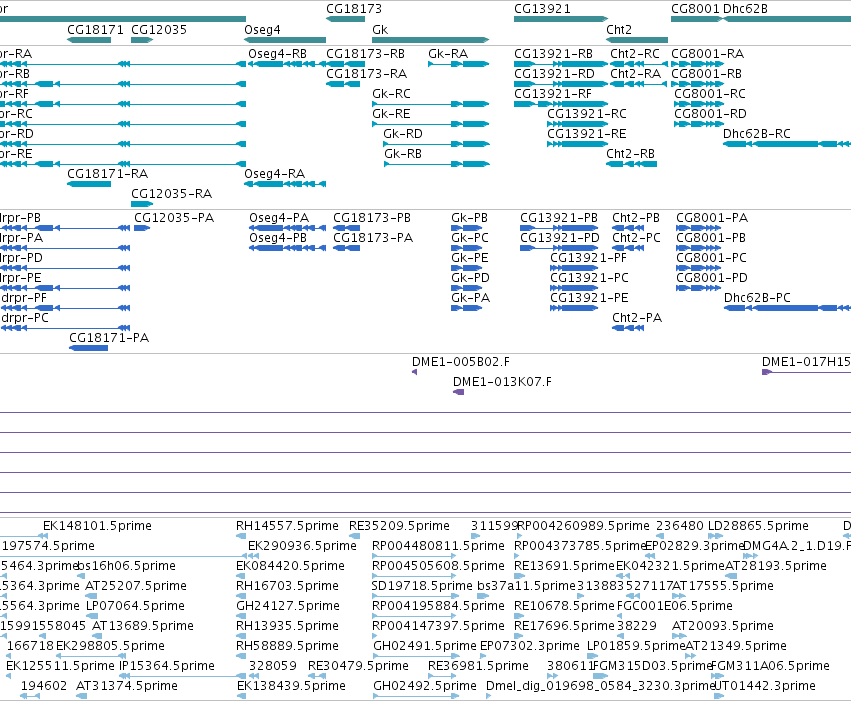
Task: Open EST AT25207.5prime
Action: click(136, 586)
